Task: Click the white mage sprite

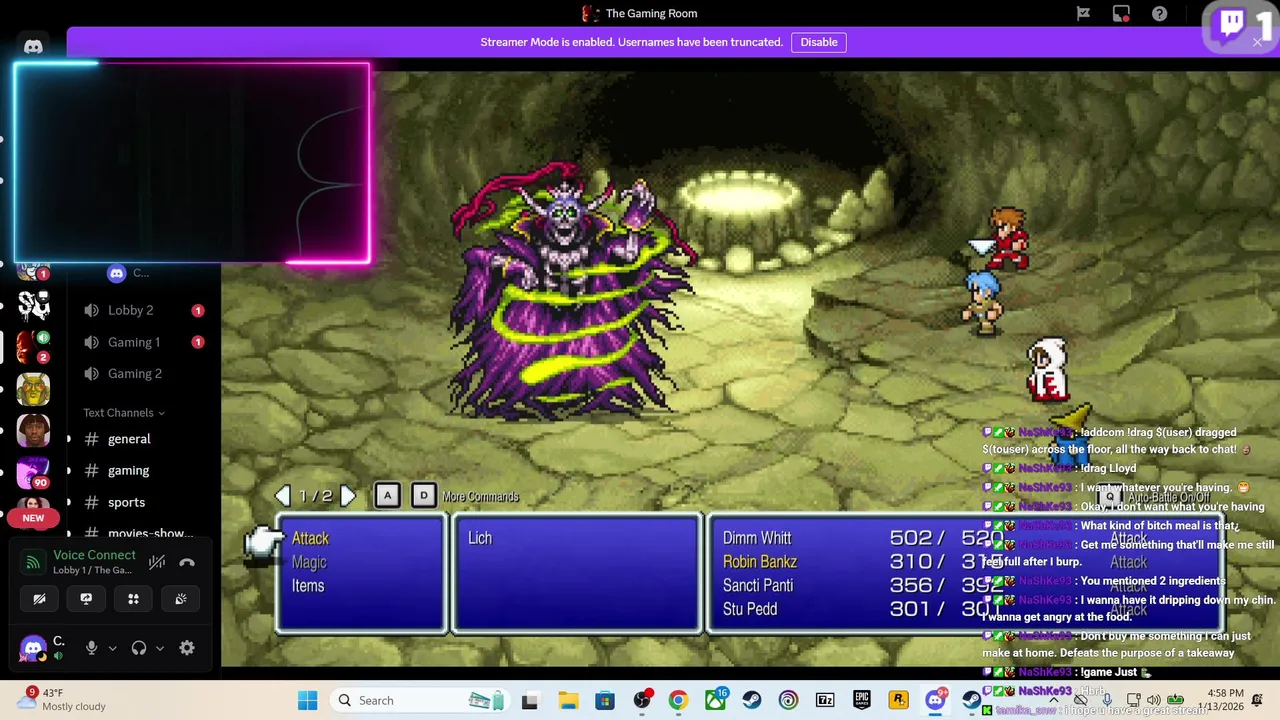Action: click(x=1048, y=369)
